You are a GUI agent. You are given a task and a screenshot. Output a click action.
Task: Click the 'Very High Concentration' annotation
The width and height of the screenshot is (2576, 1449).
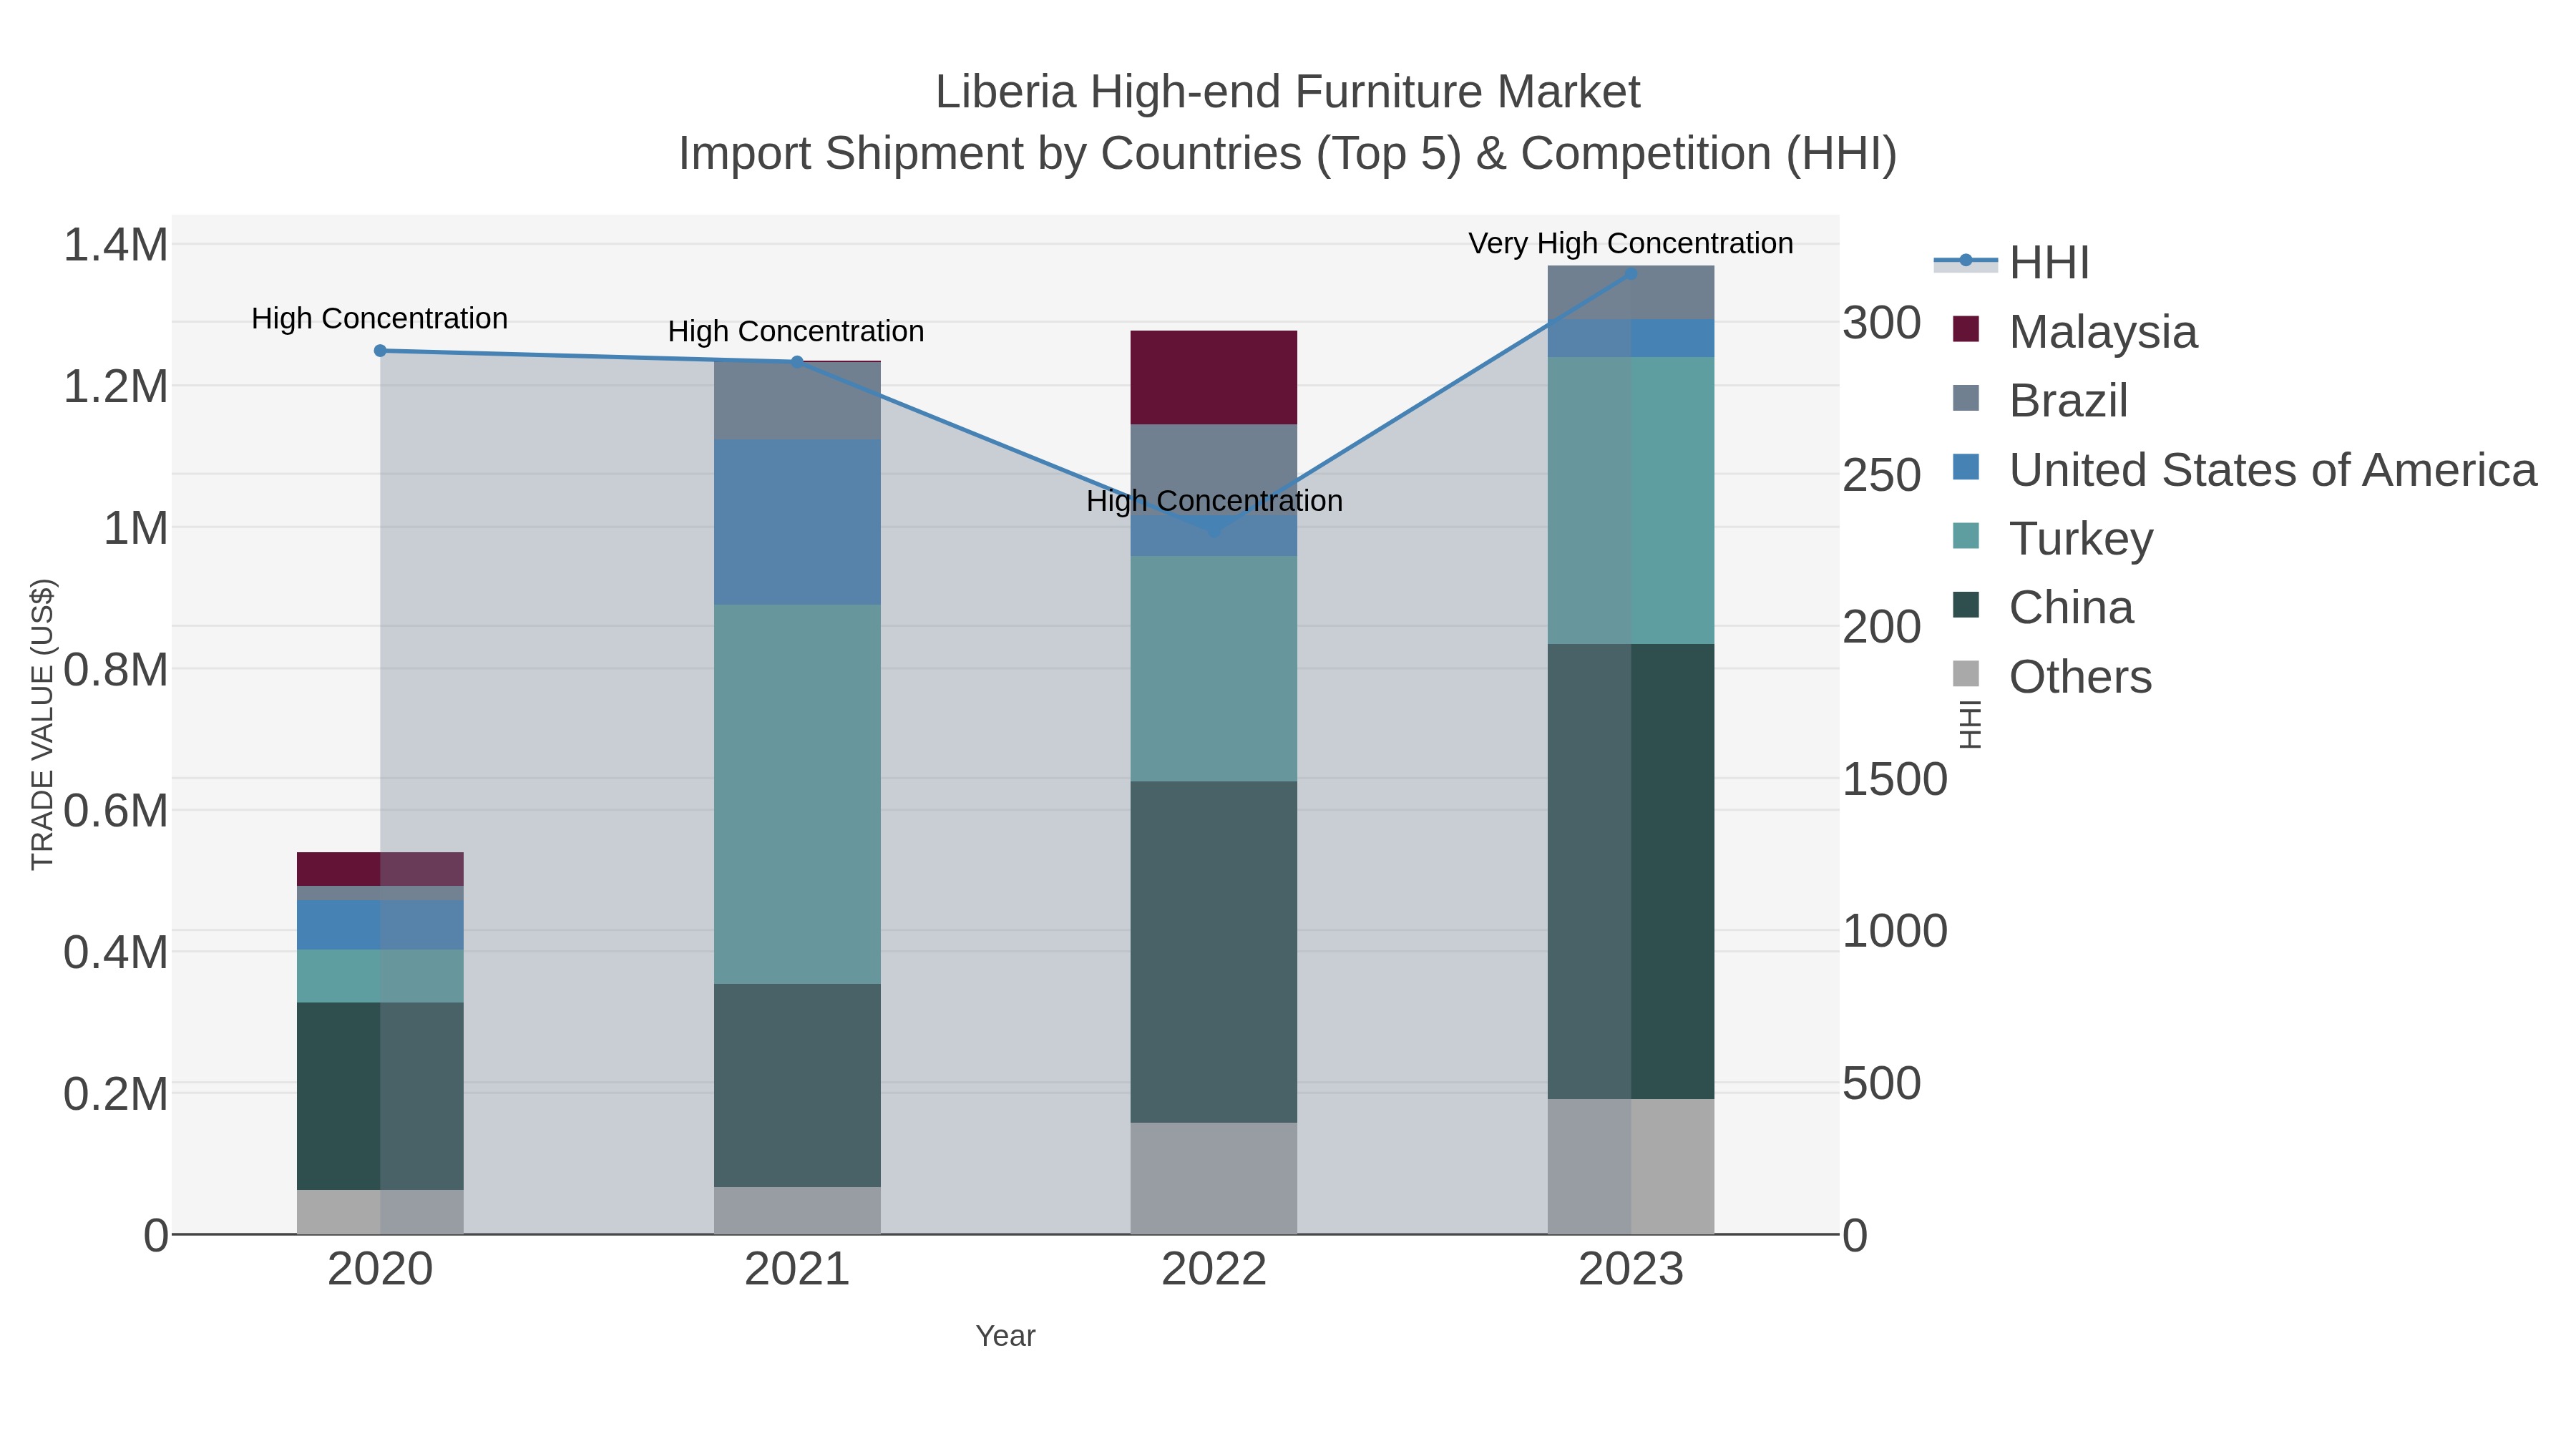(1631, 243)
